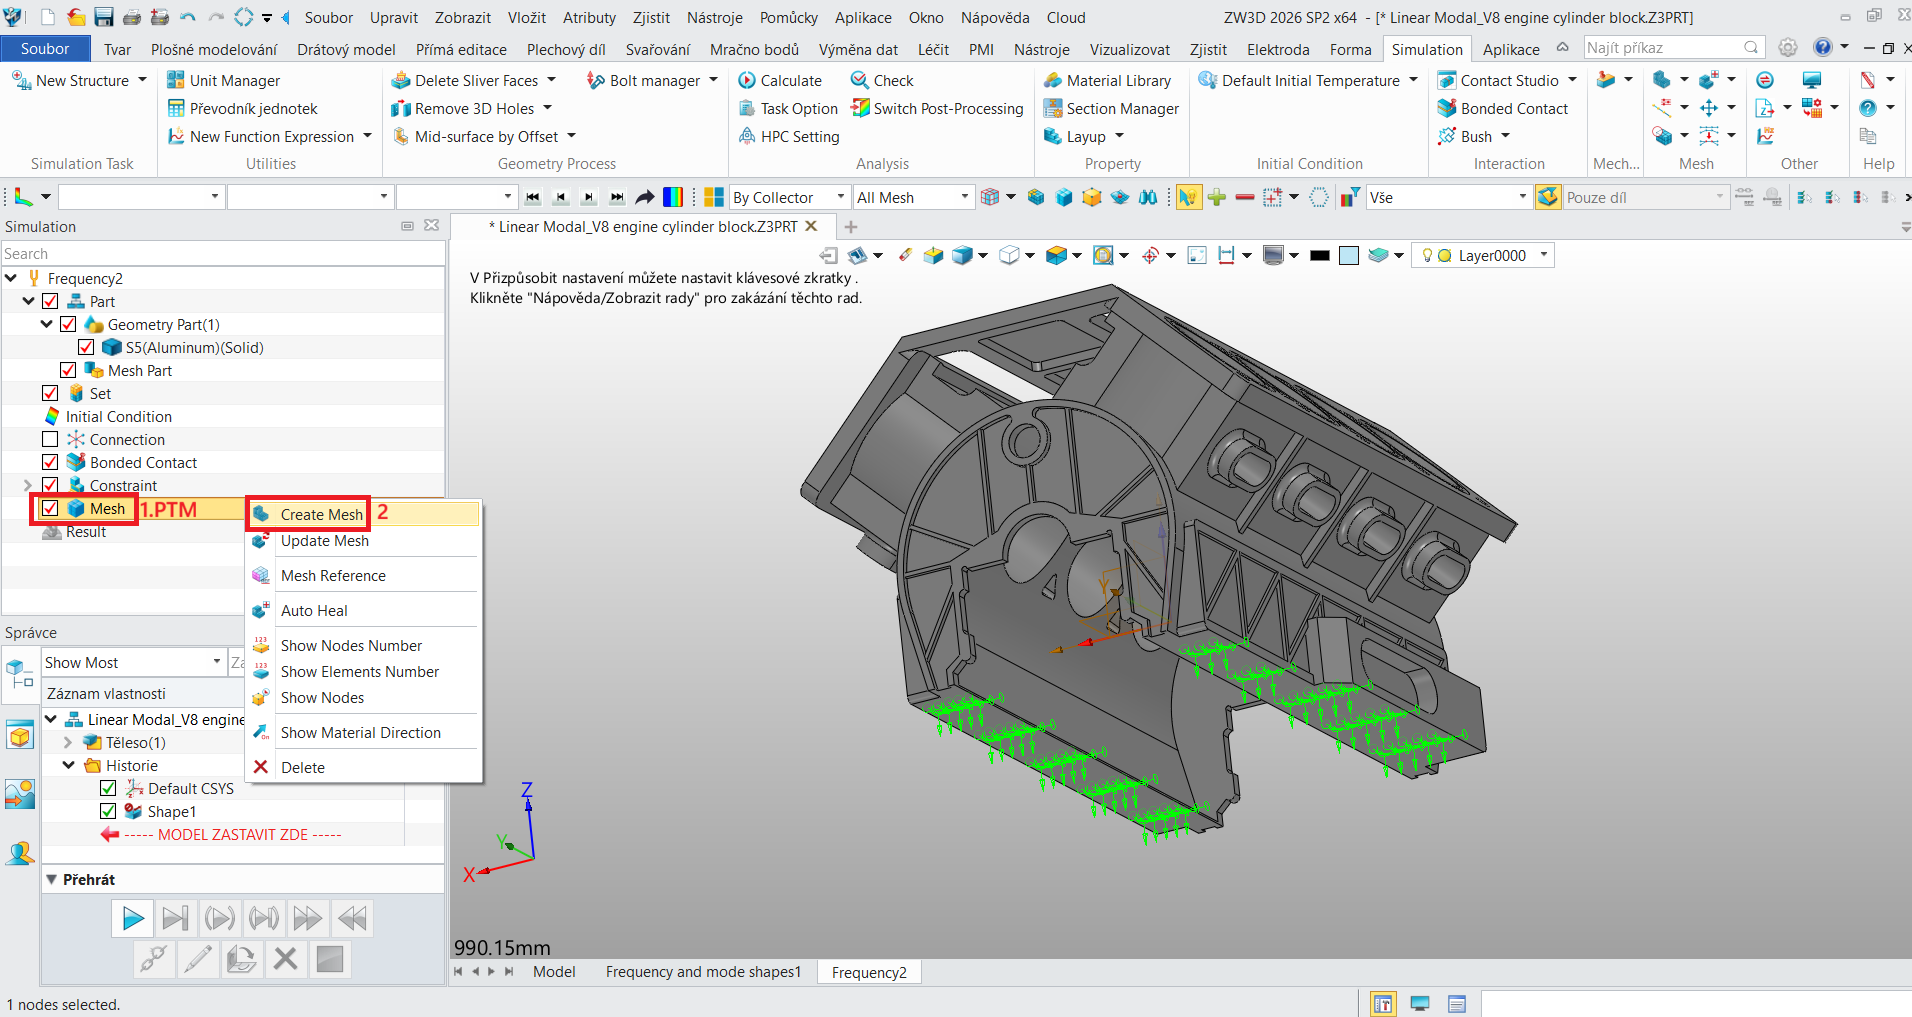Open the All Mesh dropdown
Image resolution: width=1912 pixels, height=1017 pixels.
pos(913,197)
